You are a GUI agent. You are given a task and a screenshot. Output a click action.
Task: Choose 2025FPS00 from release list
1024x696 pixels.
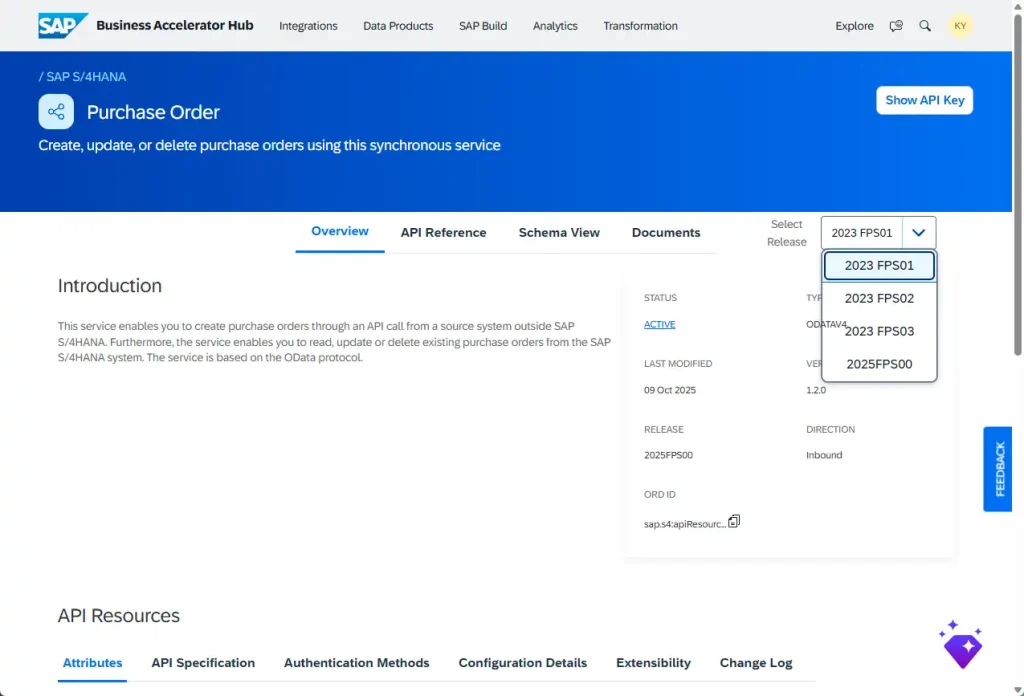click(879, 364)
